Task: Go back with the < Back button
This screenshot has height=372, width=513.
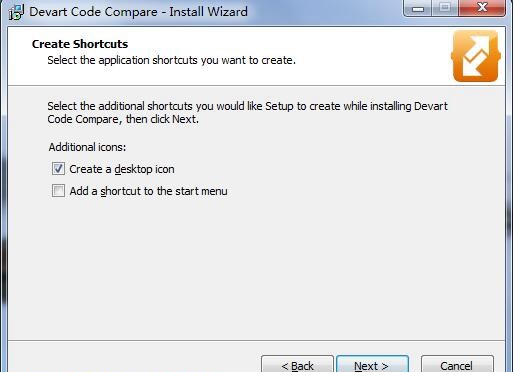Action: click(297, 364)
